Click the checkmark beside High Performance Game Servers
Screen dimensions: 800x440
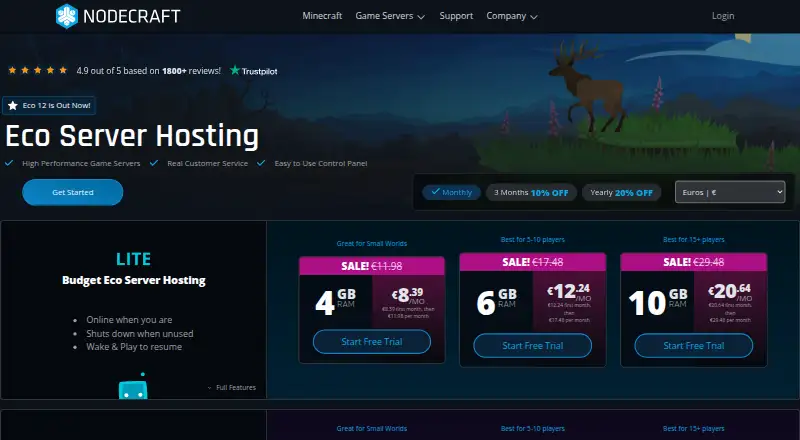9,163
